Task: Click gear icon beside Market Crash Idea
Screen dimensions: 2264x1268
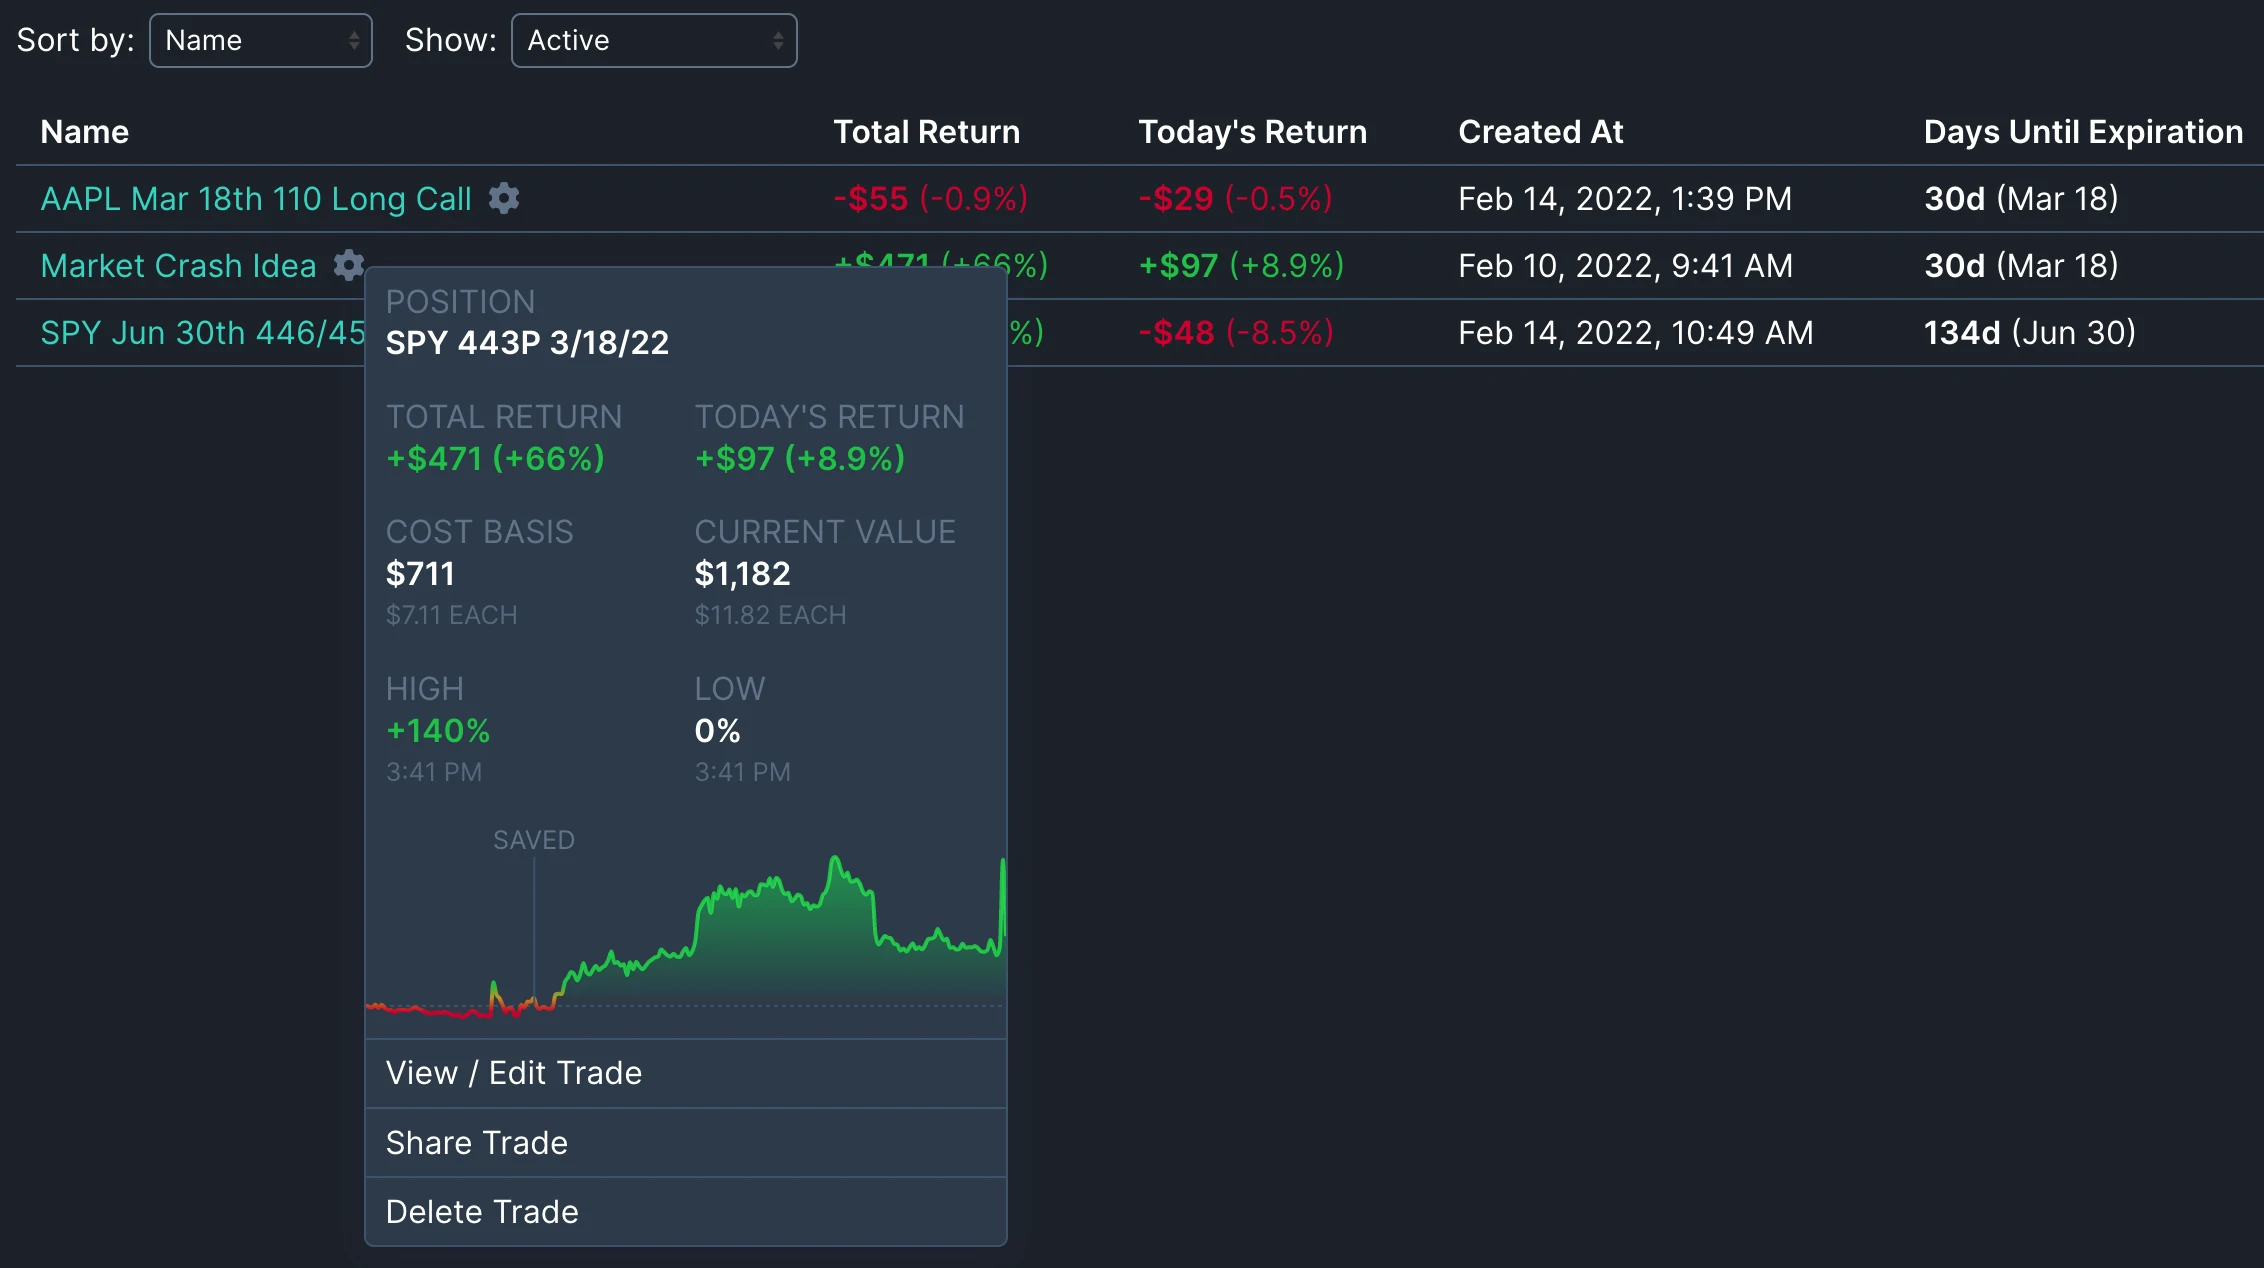Action: (348, 265)
